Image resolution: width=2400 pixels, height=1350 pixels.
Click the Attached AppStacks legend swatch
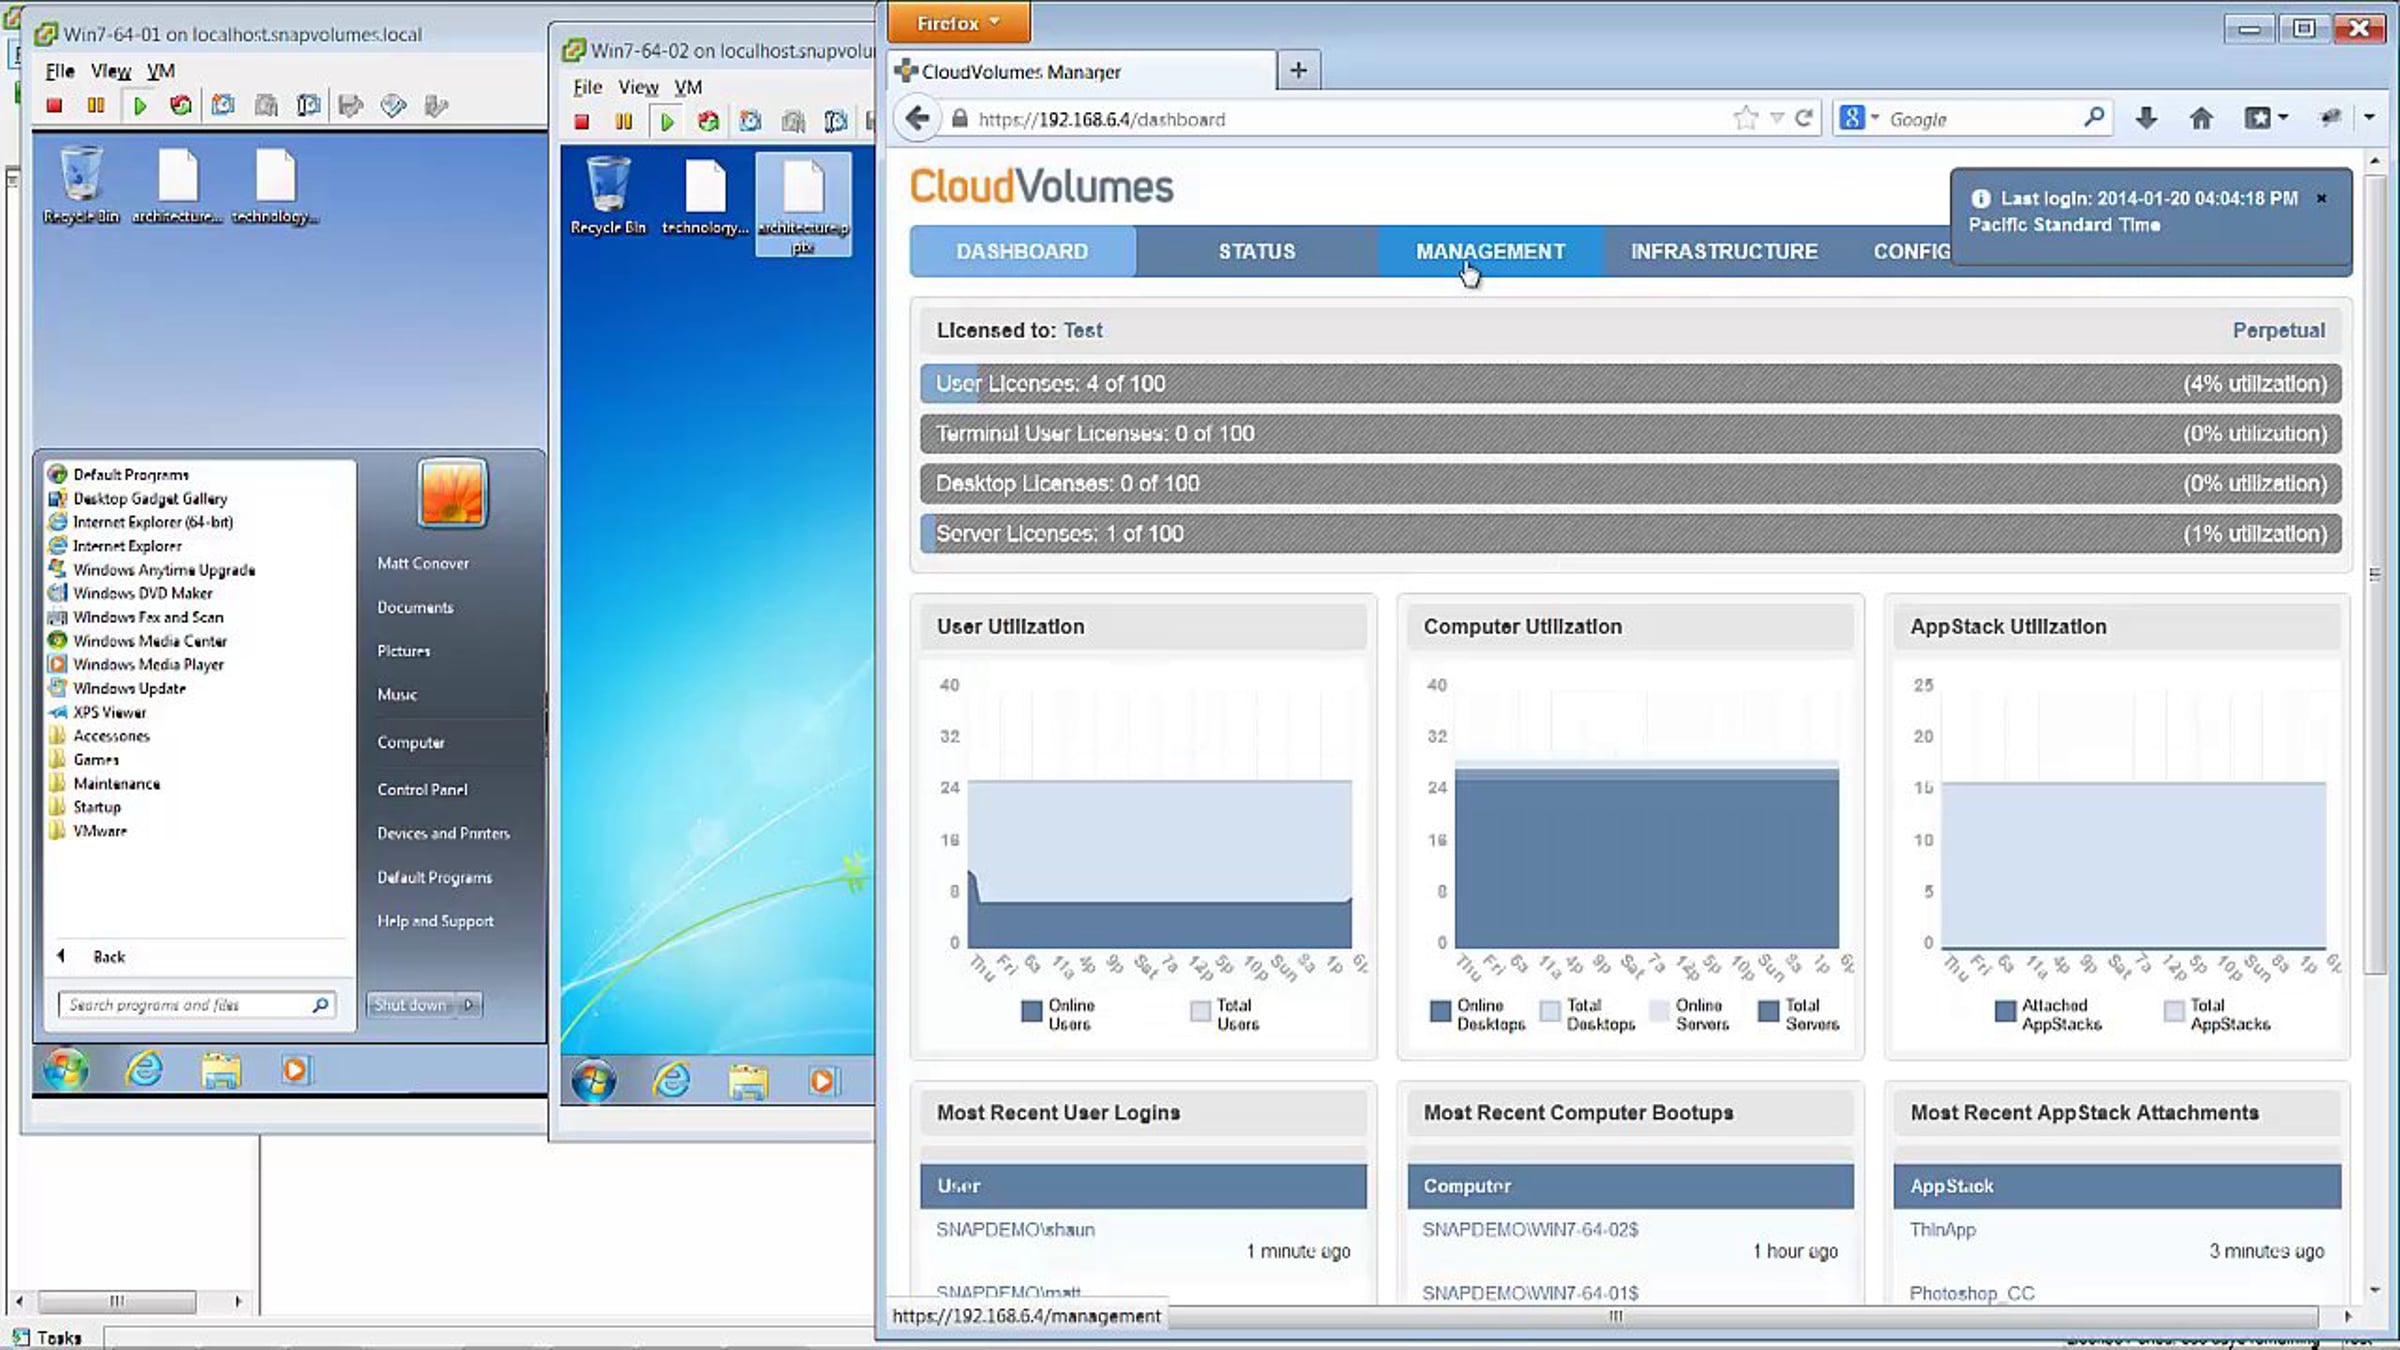(2004, 1012)
